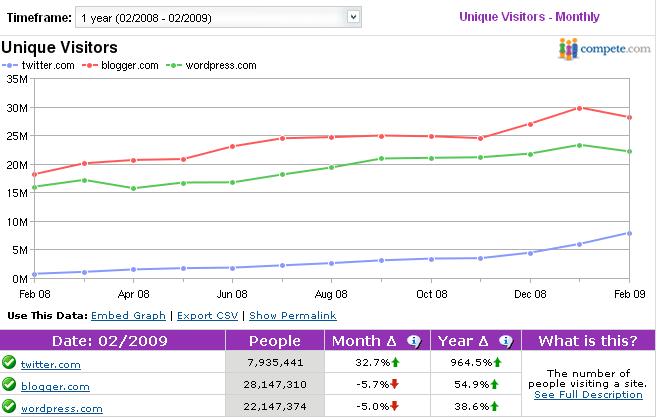Select the 7,935,441 people value

pos(275,362)
